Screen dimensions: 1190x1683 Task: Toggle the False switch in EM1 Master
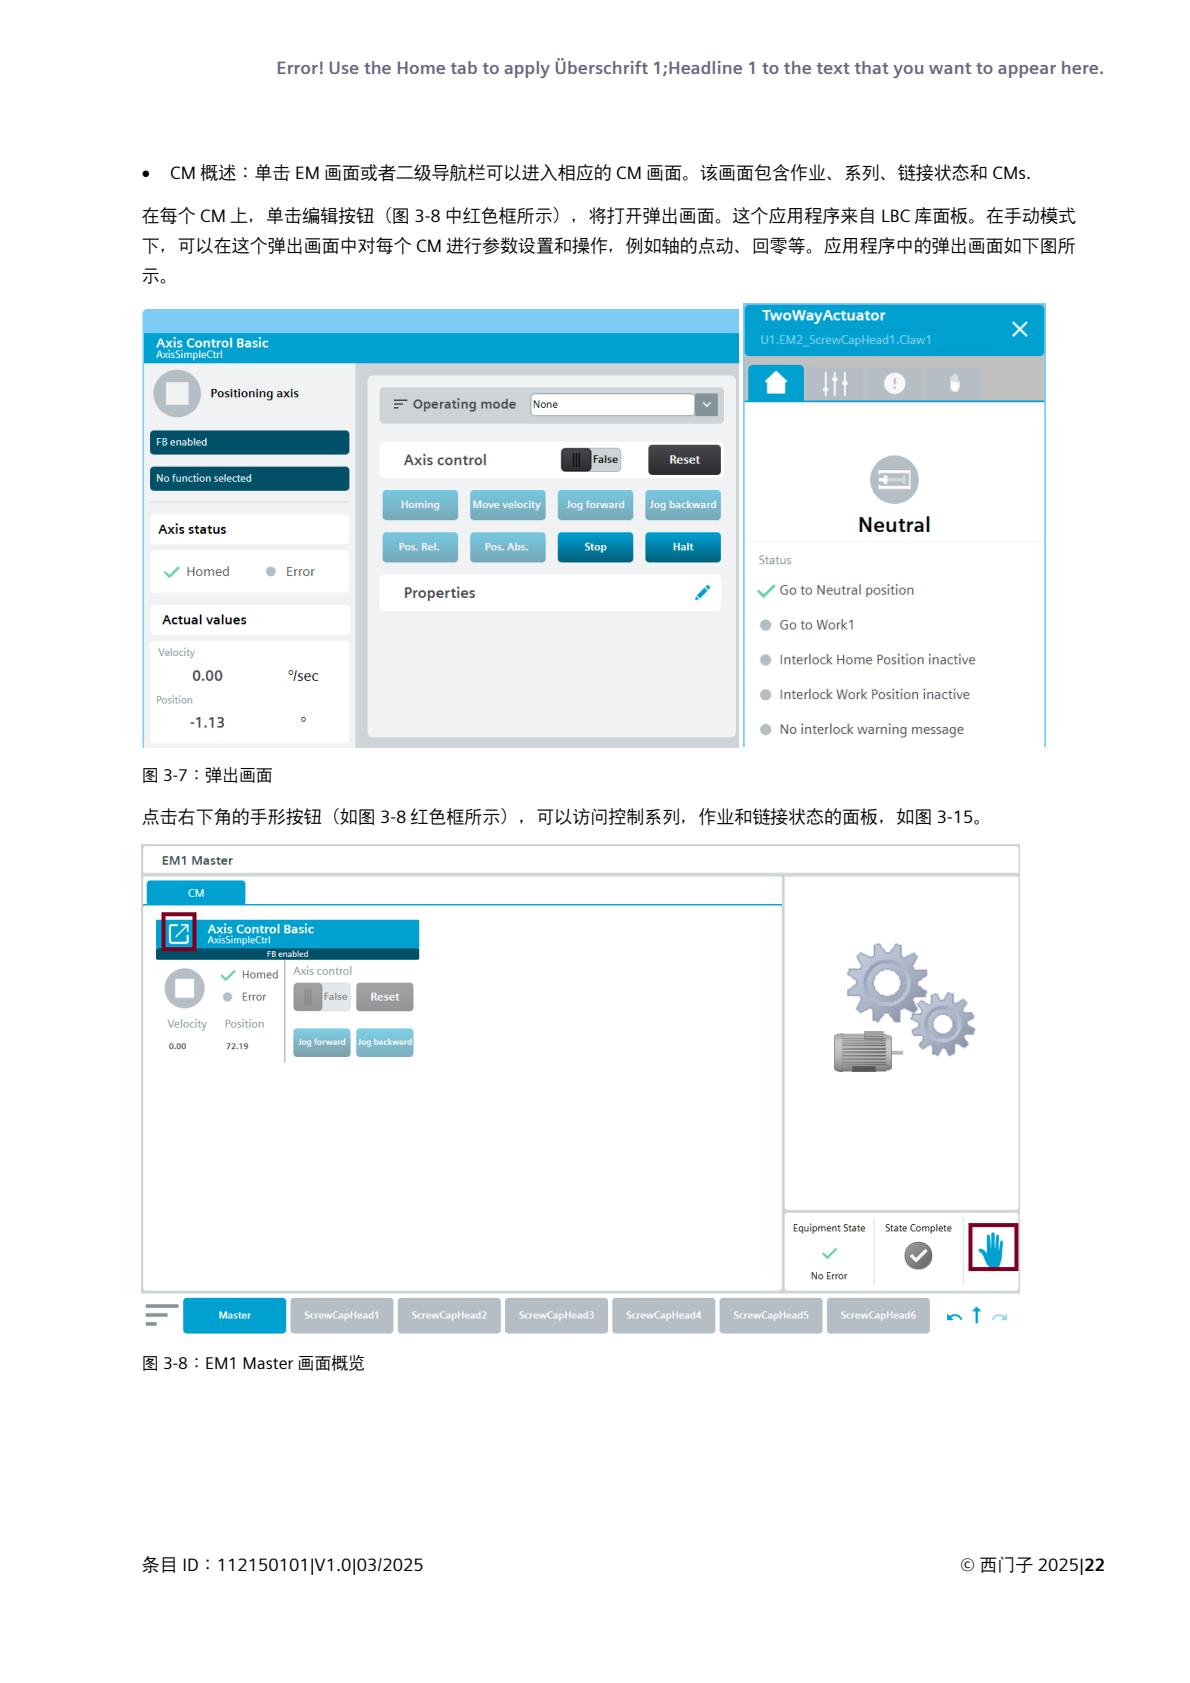(x=322, y=997)
